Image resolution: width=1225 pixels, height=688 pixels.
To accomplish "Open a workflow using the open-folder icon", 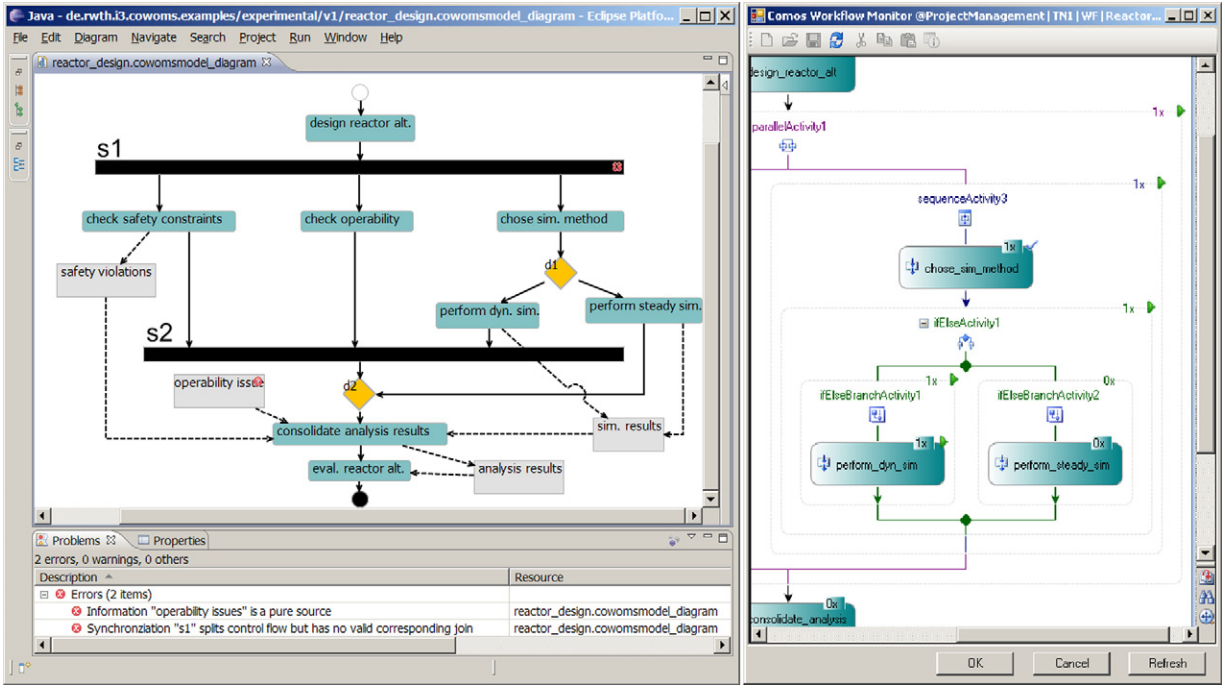I will 789,40.
